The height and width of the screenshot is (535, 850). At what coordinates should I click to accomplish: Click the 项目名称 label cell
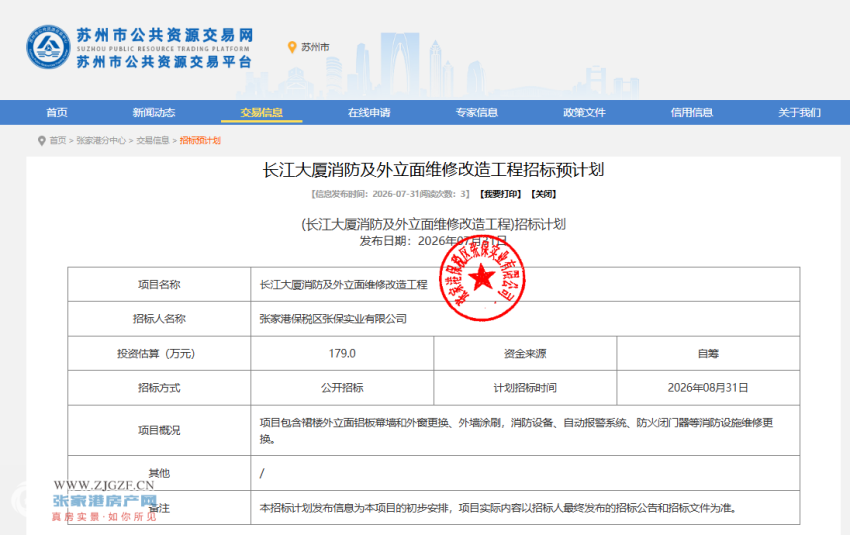click(x=159, y=284)
